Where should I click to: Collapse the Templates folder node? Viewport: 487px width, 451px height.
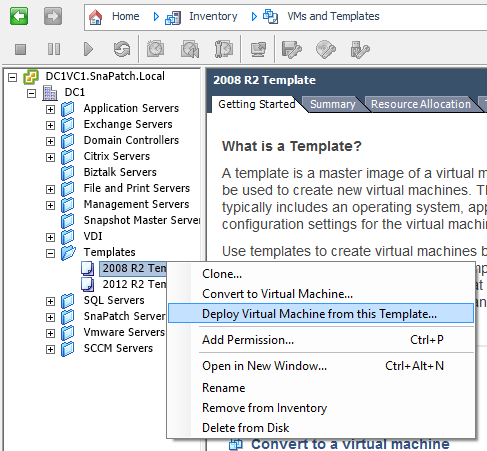click(50, 253)
